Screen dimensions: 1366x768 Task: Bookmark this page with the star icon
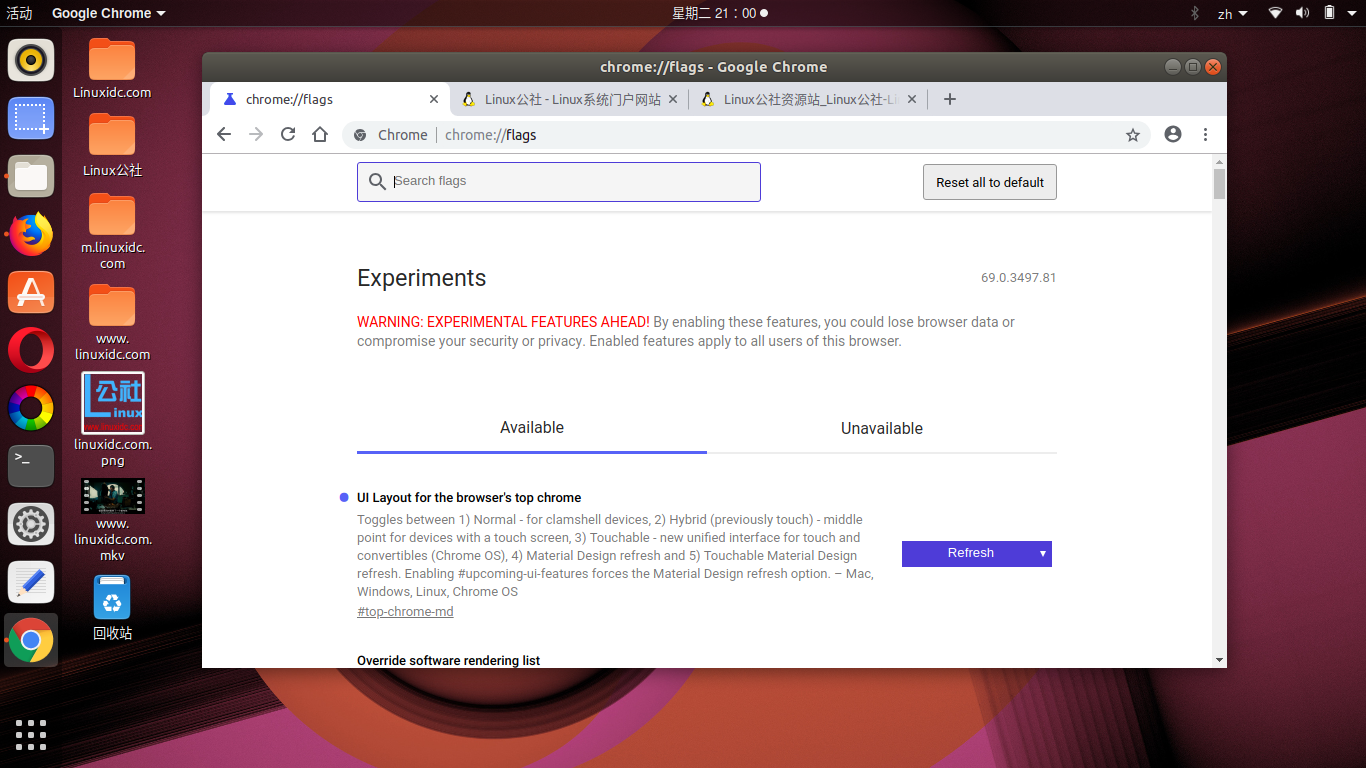pyautogui.click(x=1133, y=135)
